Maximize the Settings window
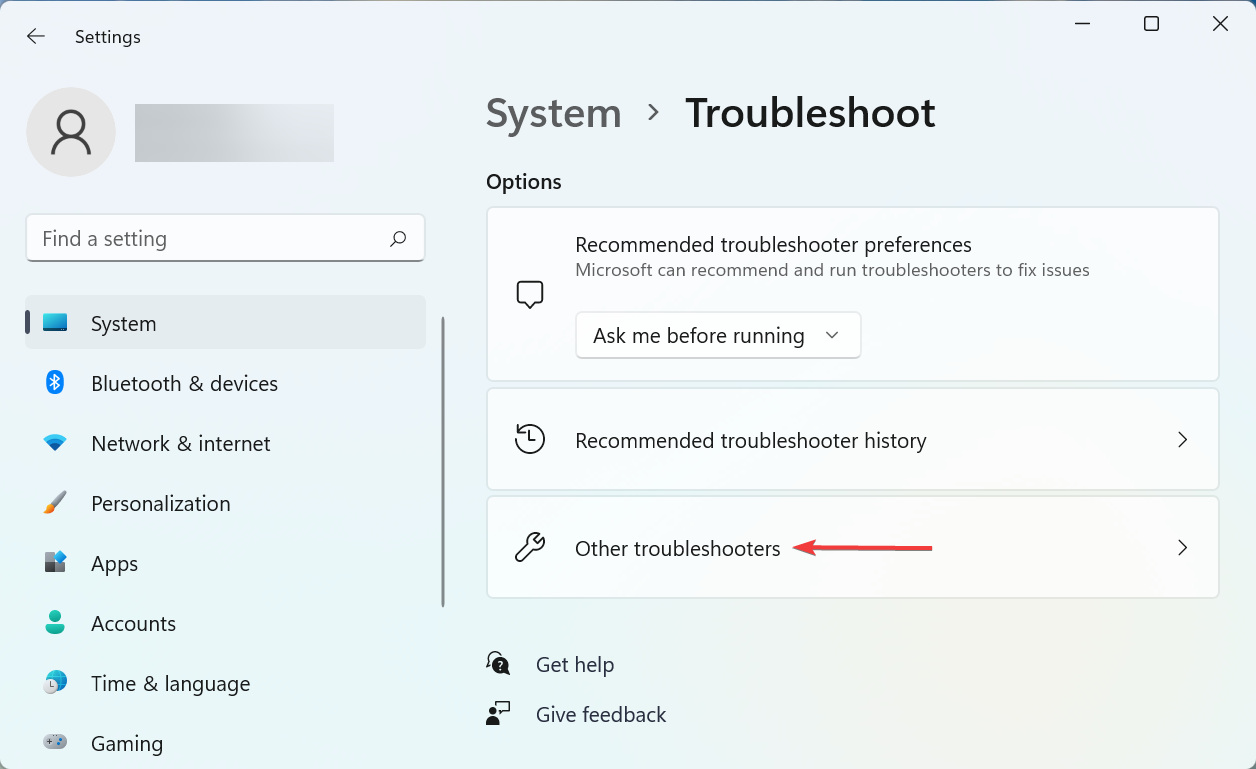This screenshot has width=1256, height=769. pyautogui.click(x=1151, y=24)
